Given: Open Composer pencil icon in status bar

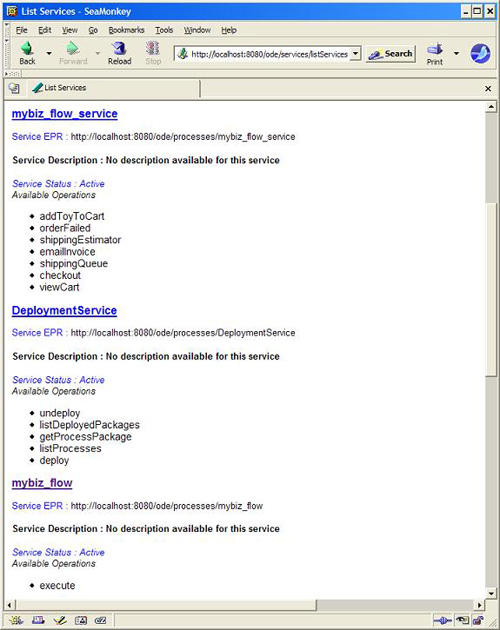Looking at the screenshot, I should [x=59, y=620].
